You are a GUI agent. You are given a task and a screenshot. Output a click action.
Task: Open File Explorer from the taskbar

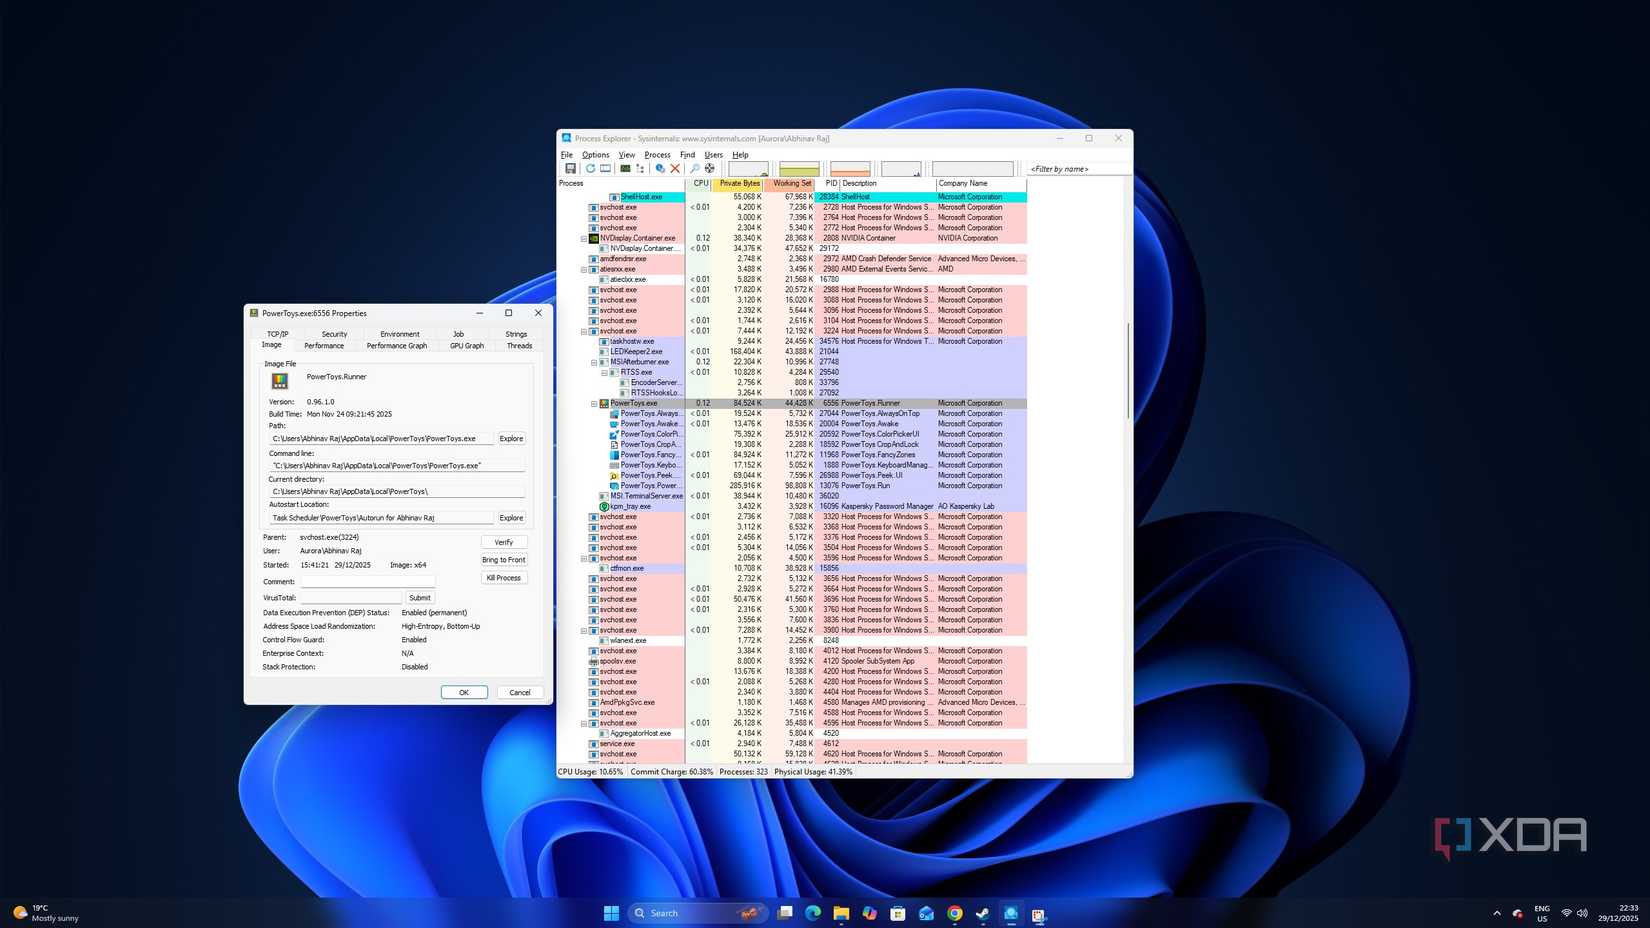click(841, 913)
